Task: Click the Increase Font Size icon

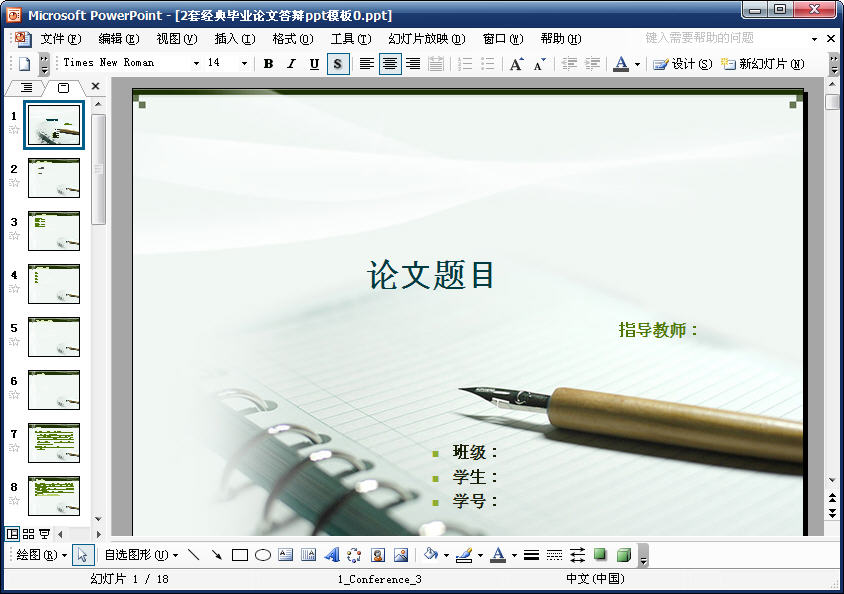Action: point(516,63)
